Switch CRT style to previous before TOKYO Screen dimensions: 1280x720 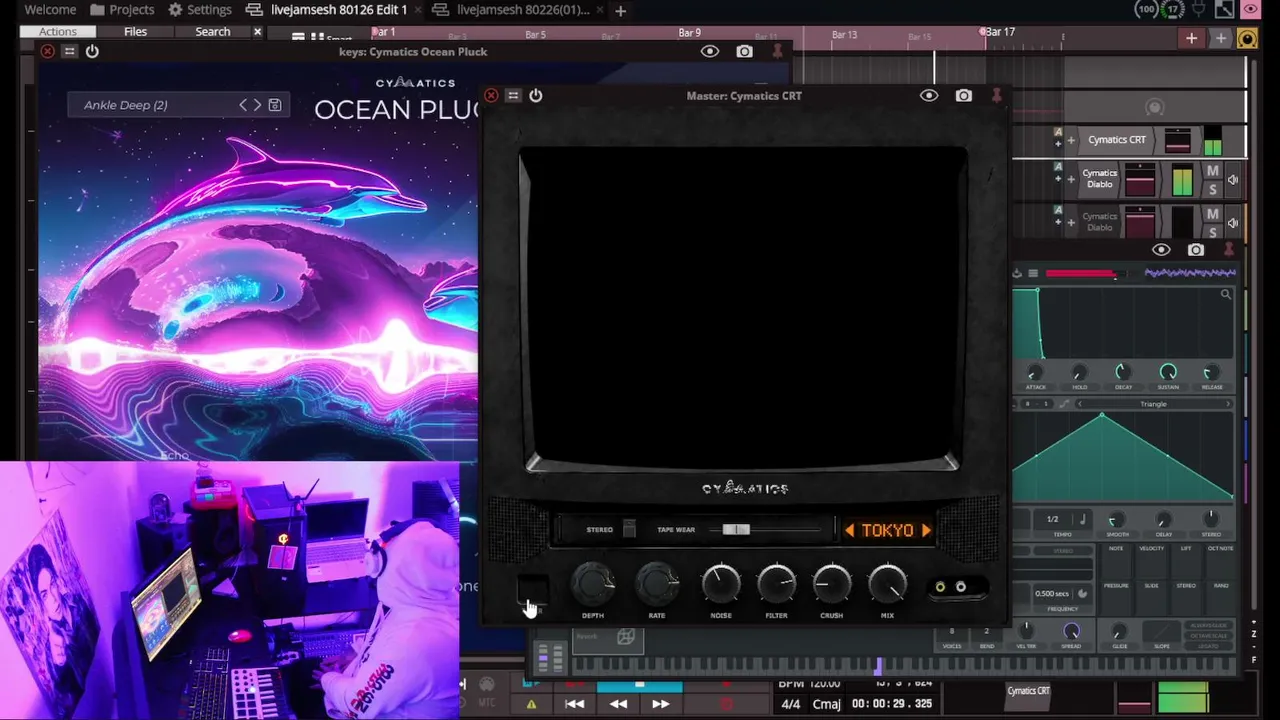(x=850, y=531)
